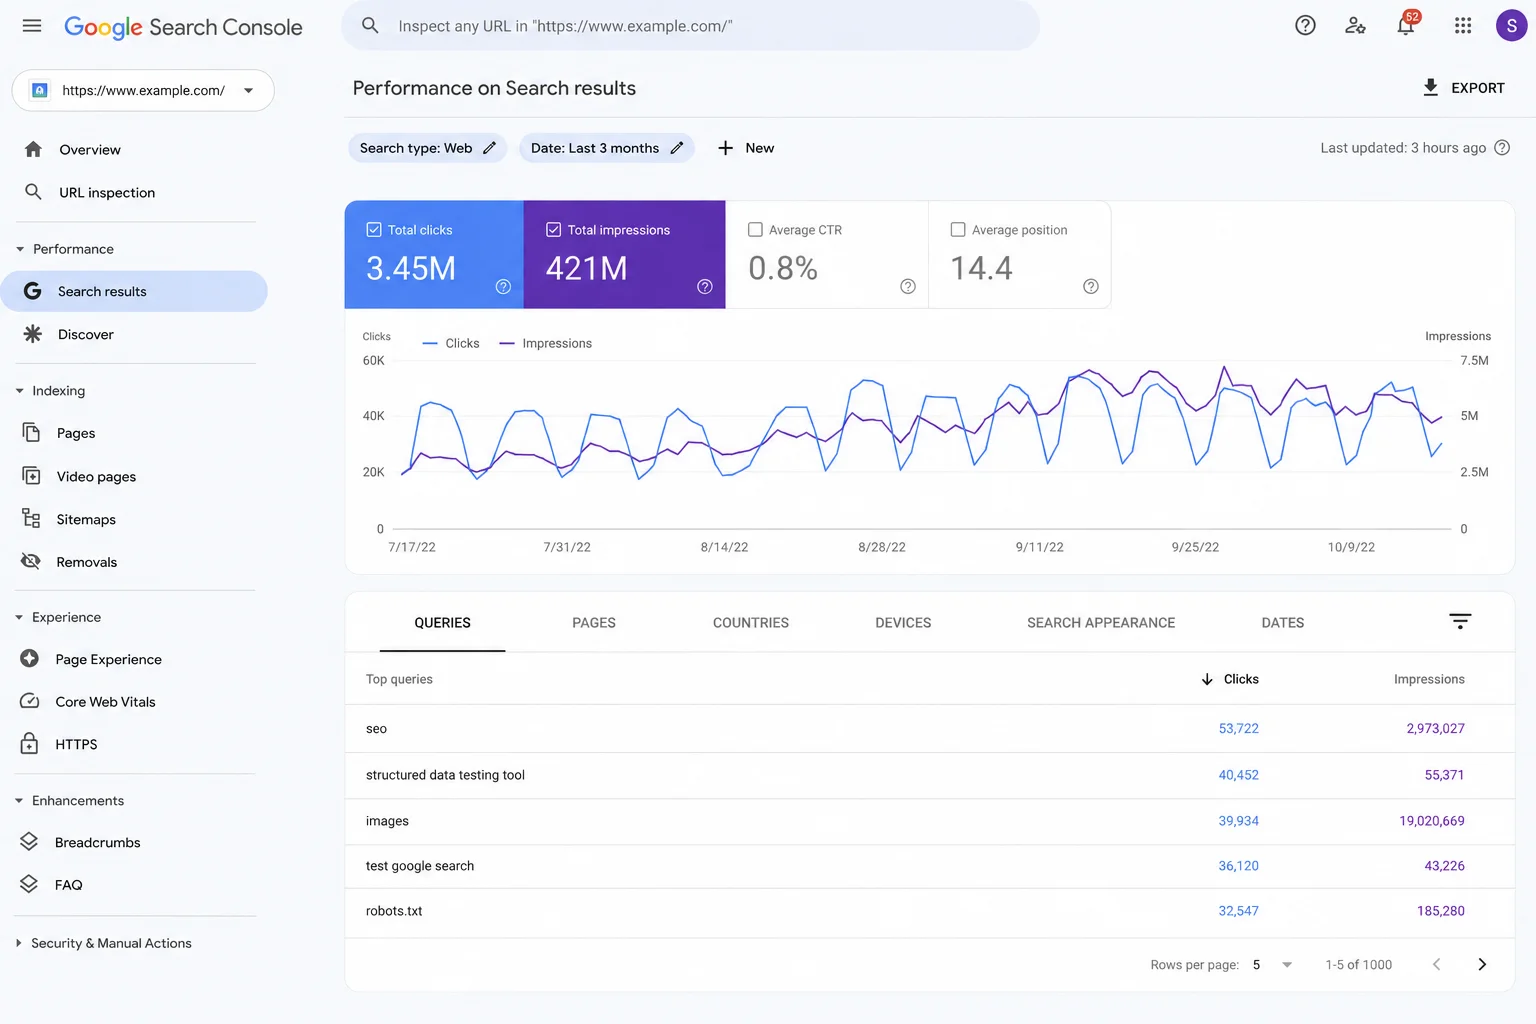Screen dimensions: 1536x1024
Task: Expand Security & Manual Actions section
Action: tap(19, 943)
